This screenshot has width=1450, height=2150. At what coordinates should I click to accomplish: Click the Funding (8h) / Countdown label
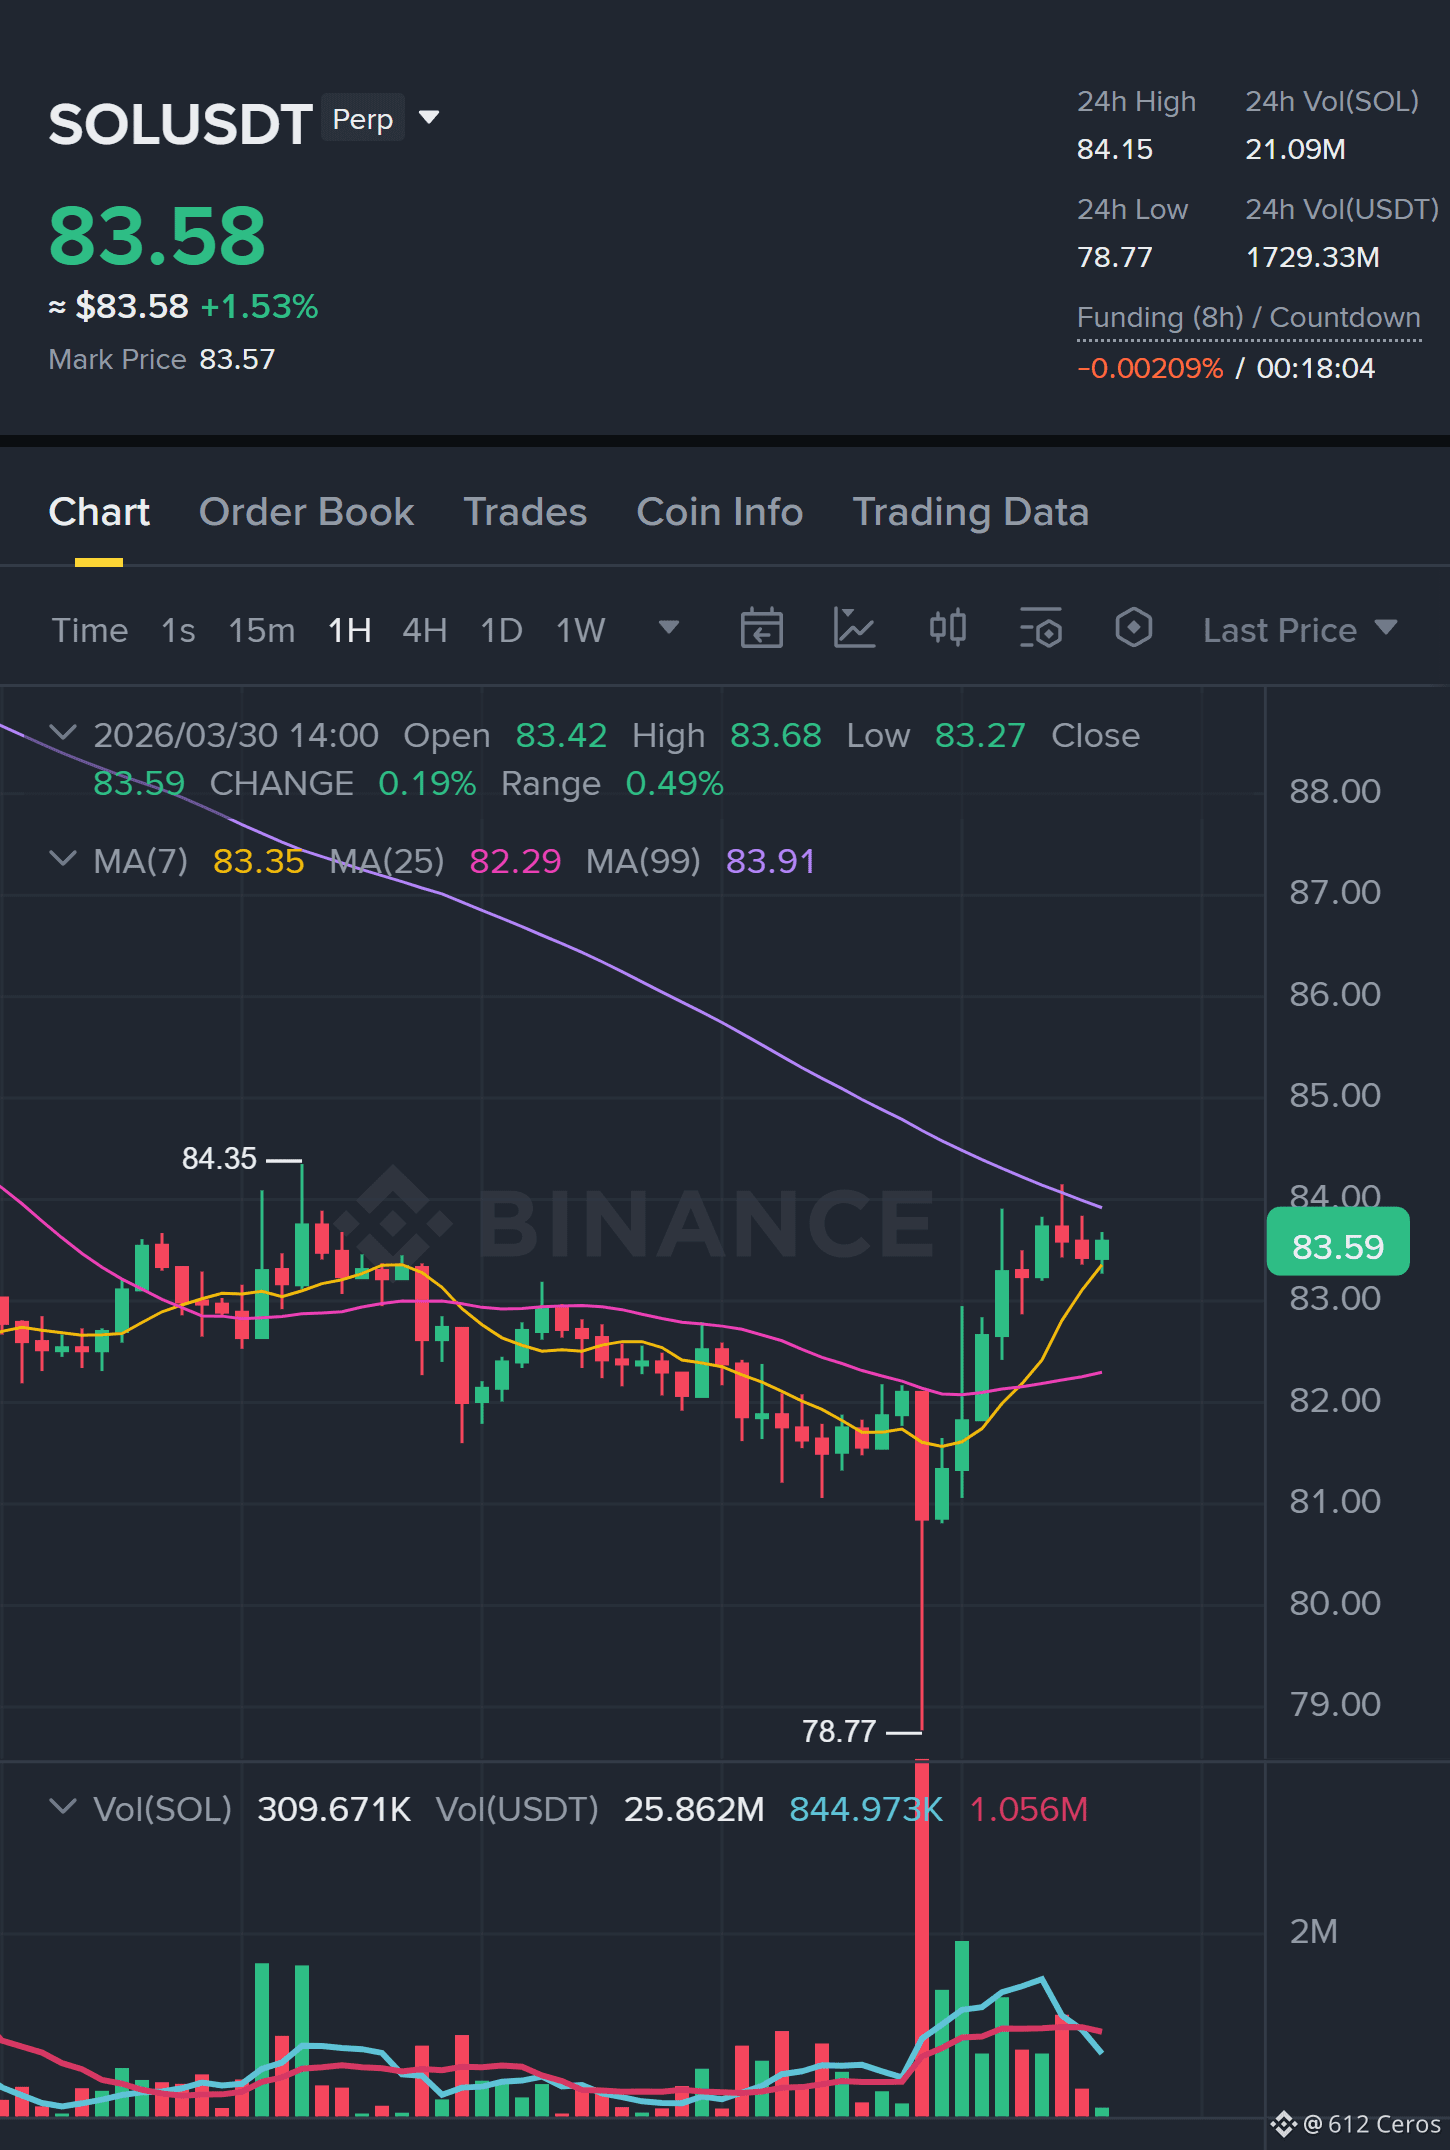tap(1248, 318)
